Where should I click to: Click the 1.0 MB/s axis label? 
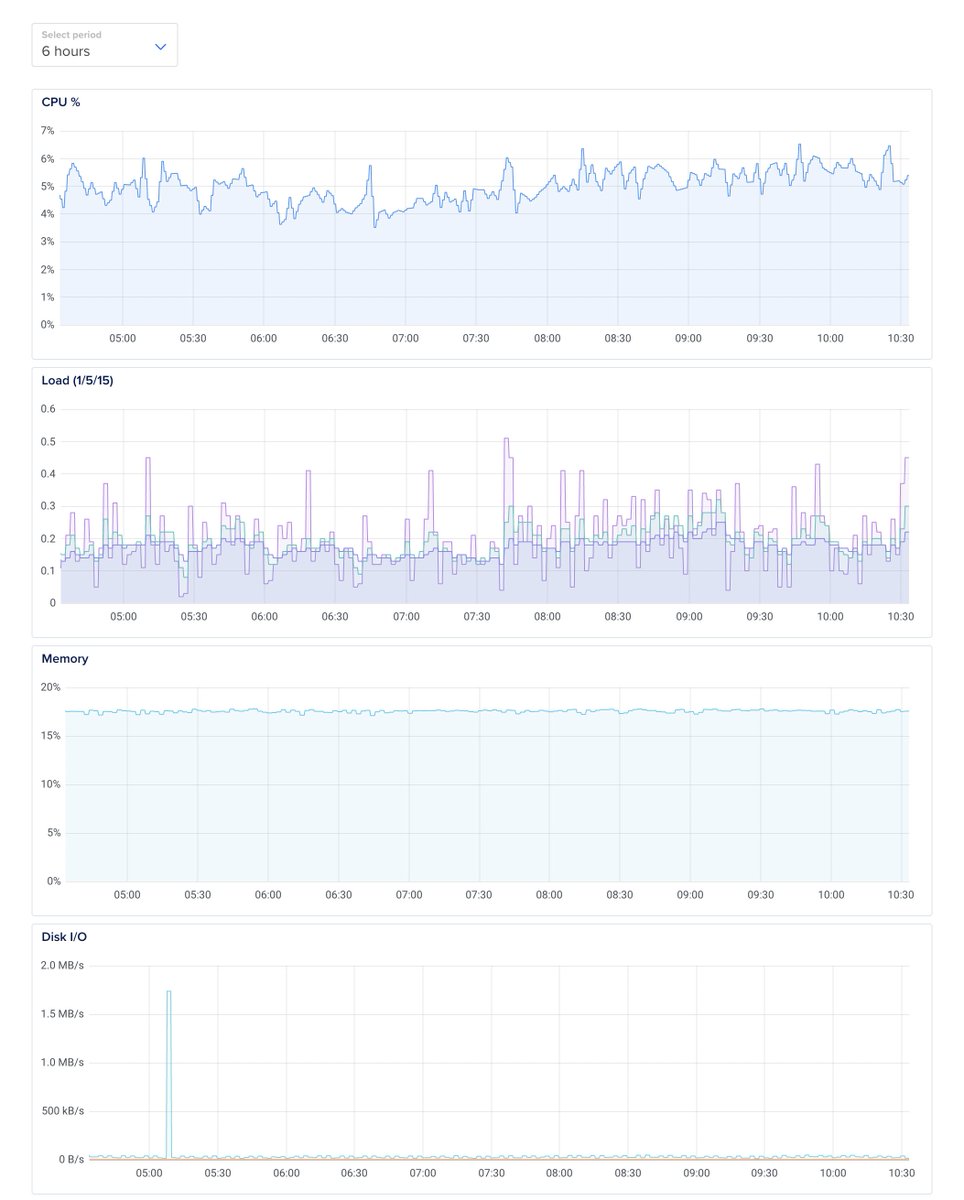pos(63,1062)
